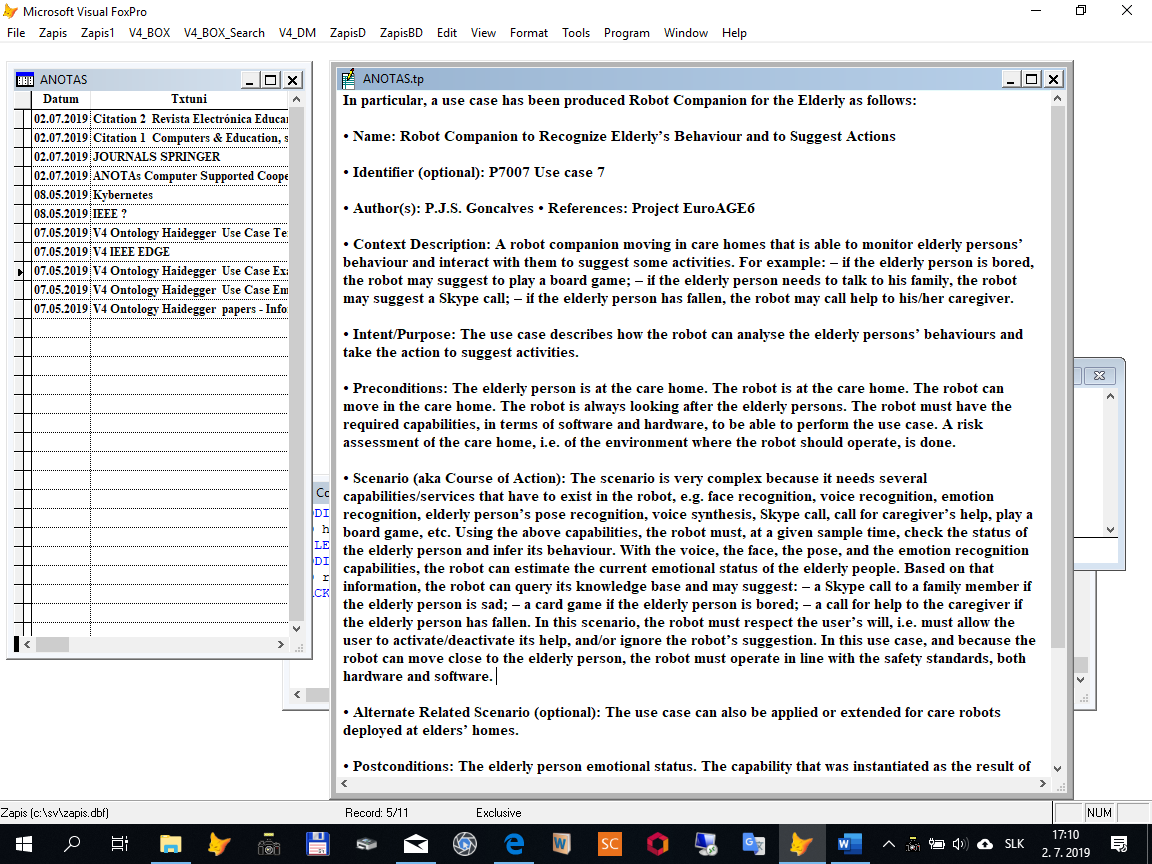This screenshot has width=1152, height=864.
Task: Click the SLK keyboard language indicator
Action: click(x=1013, y=844)
